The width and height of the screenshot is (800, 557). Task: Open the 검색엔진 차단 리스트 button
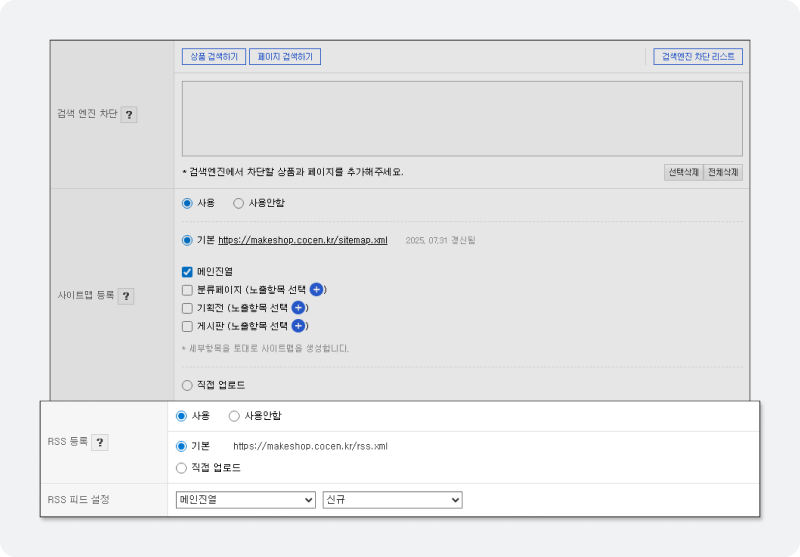tap(697, 57)
